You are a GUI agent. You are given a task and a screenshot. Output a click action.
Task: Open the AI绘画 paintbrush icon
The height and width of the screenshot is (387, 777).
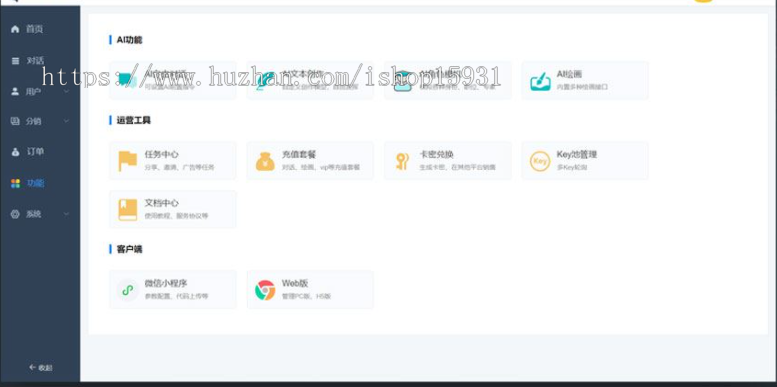[x=540, y=81]
